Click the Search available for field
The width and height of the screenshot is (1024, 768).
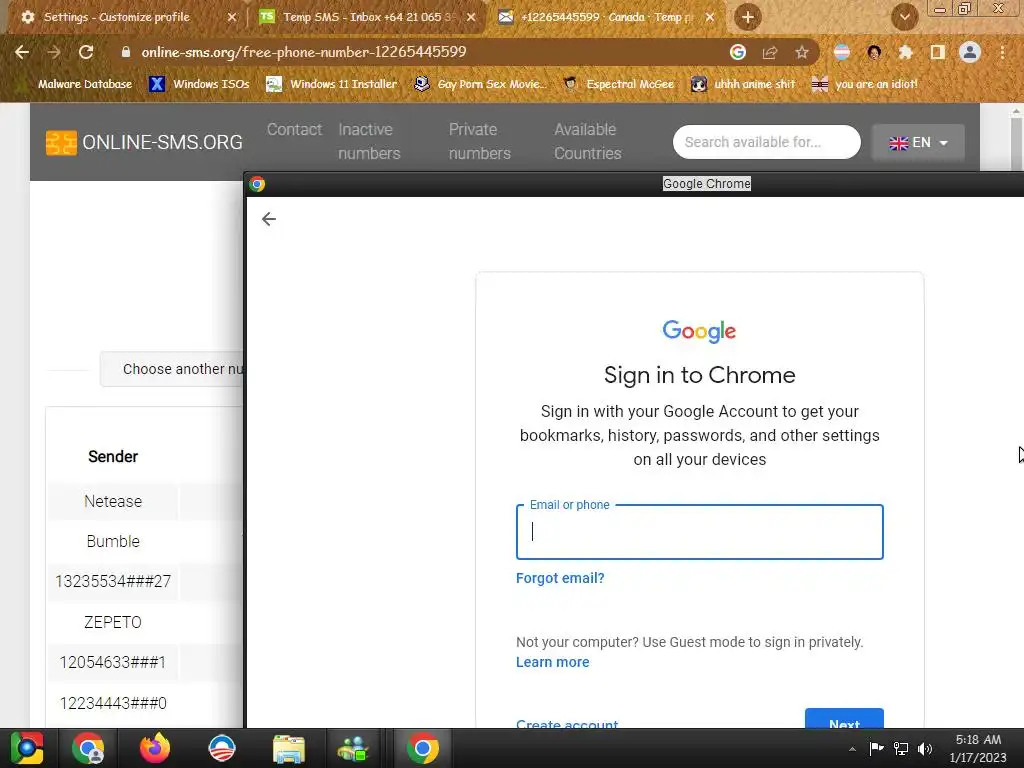pos(767,142)
